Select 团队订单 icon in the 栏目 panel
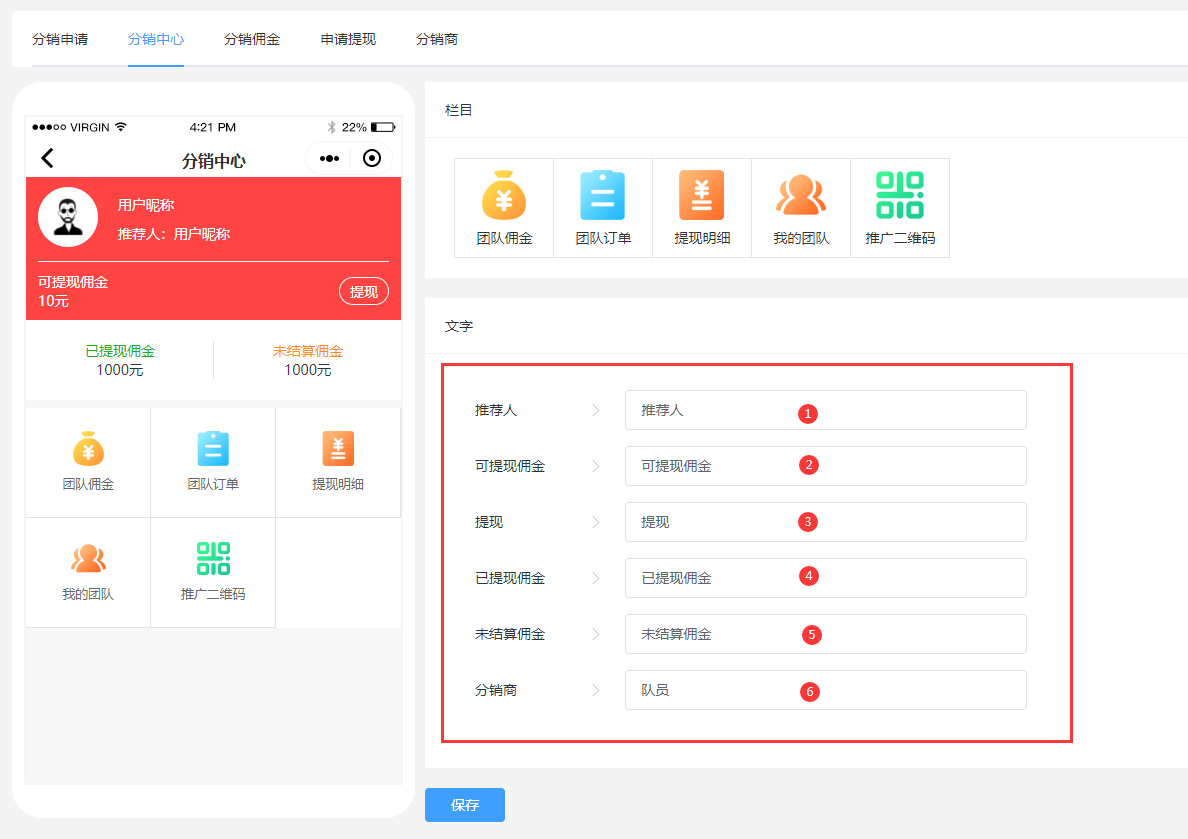The width and height of the screenshot is (1188, 839). tap(603, 196)
